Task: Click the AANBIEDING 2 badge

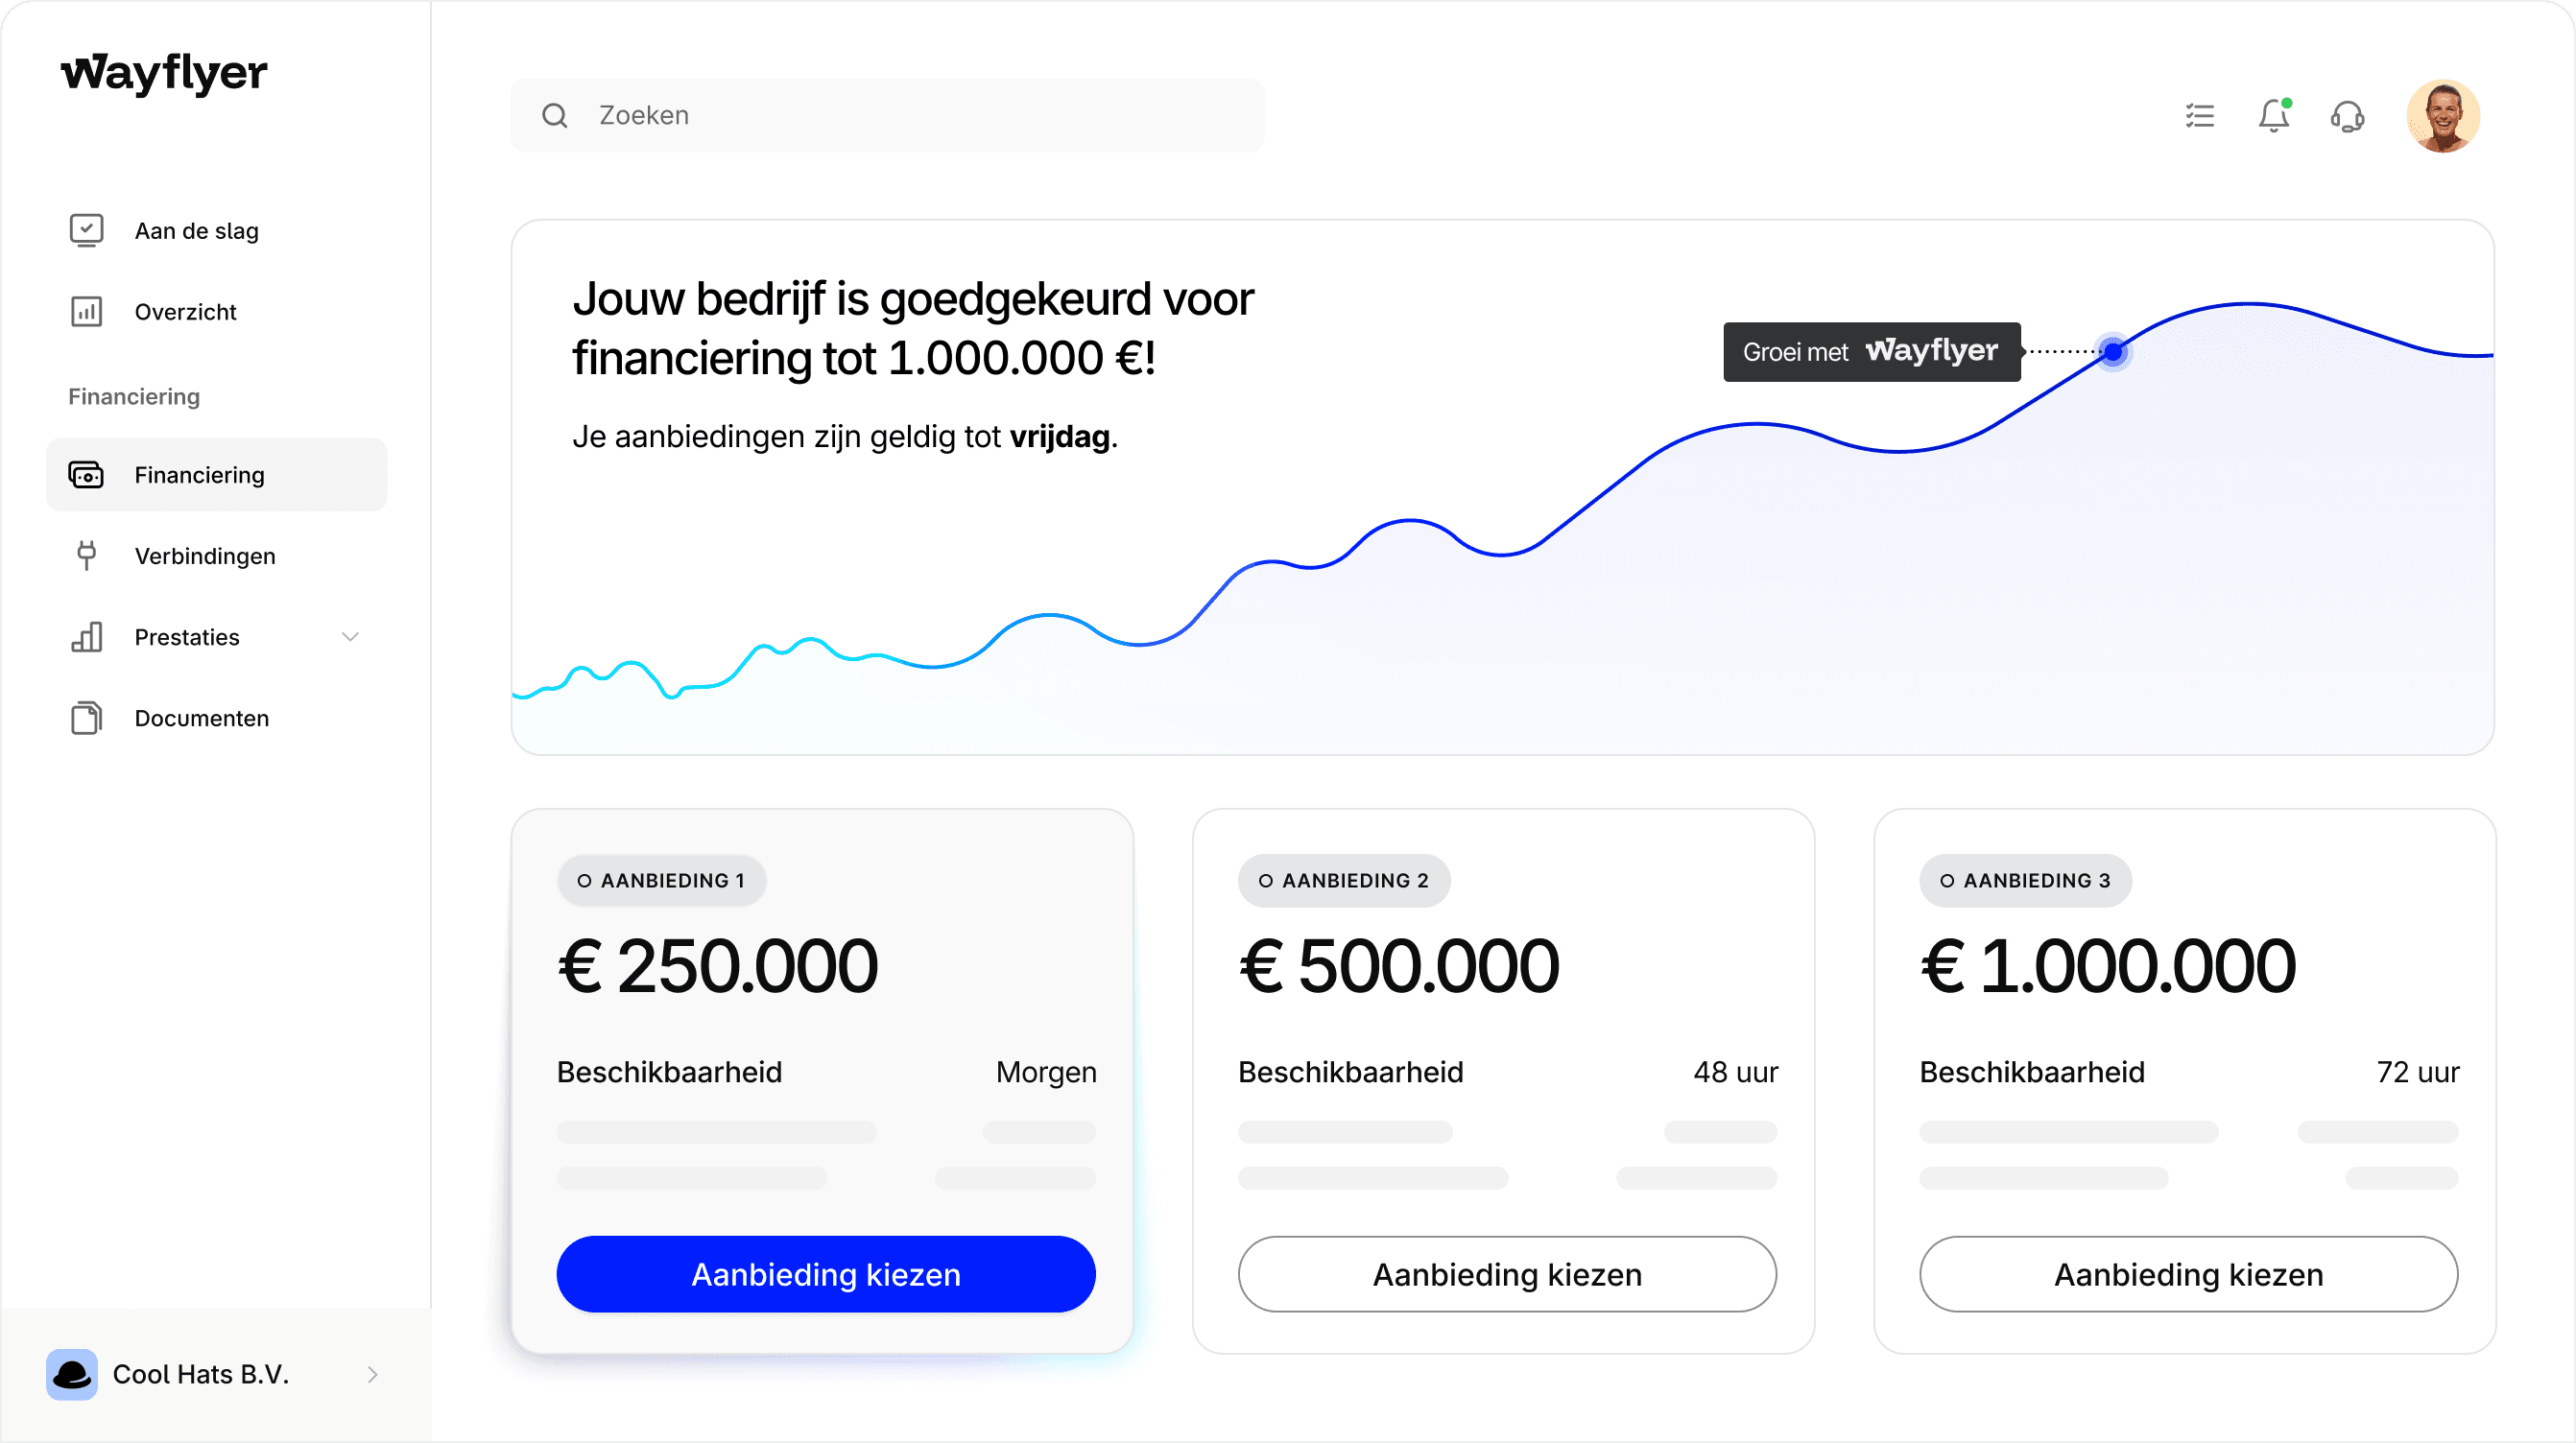Action: click(x=1343, y=880)
